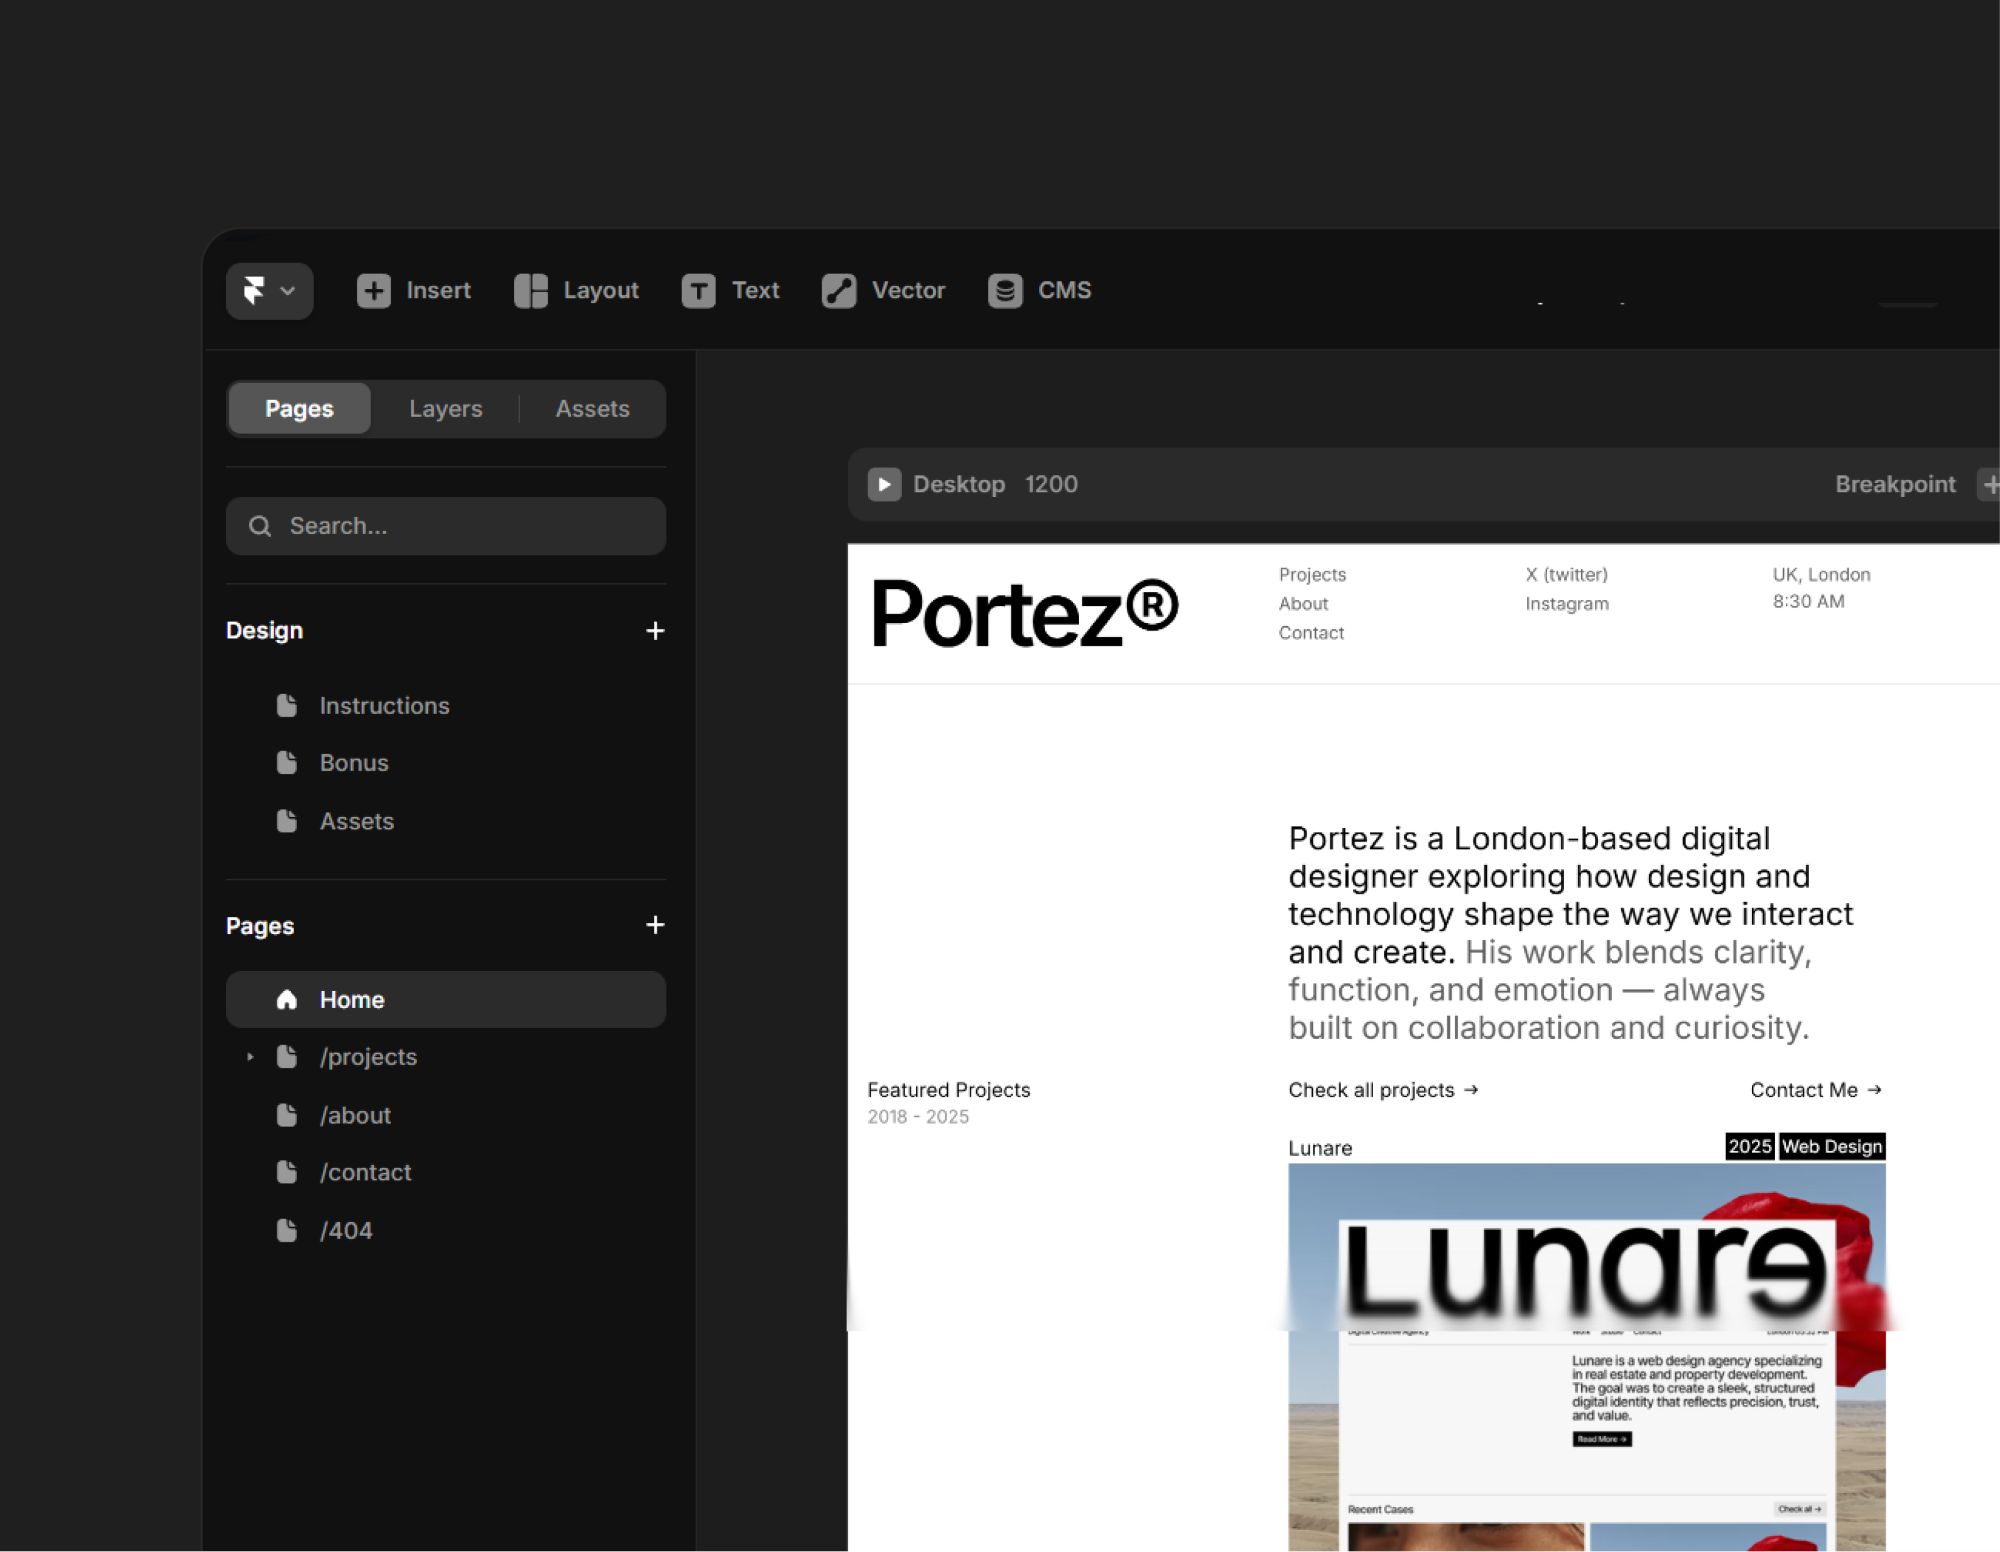Play preview of Desktop breakpoint
2000x1552 pixels.
(884, 484)
